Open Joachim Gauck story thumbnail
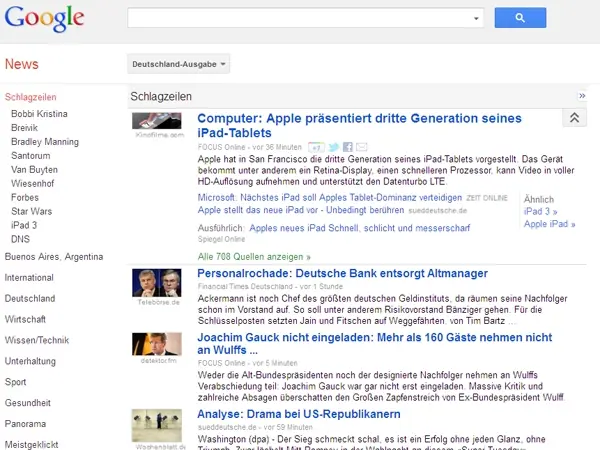 pos(157,344)
